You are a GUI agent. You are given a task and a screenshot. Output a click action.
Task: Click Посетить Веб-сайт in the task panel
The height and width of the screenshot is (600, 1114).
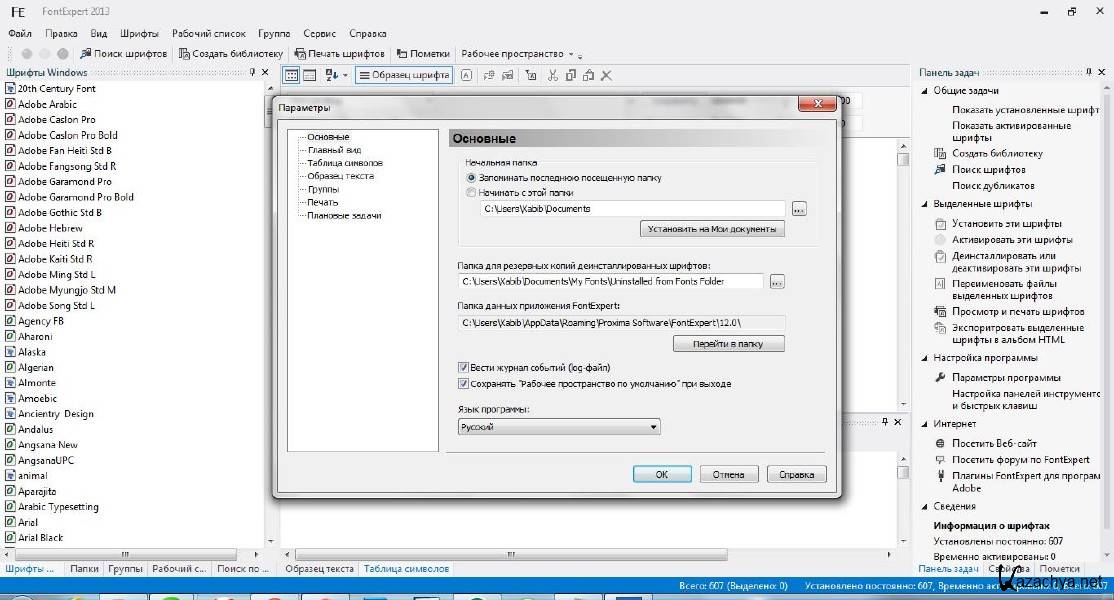(x=994, y=444)
